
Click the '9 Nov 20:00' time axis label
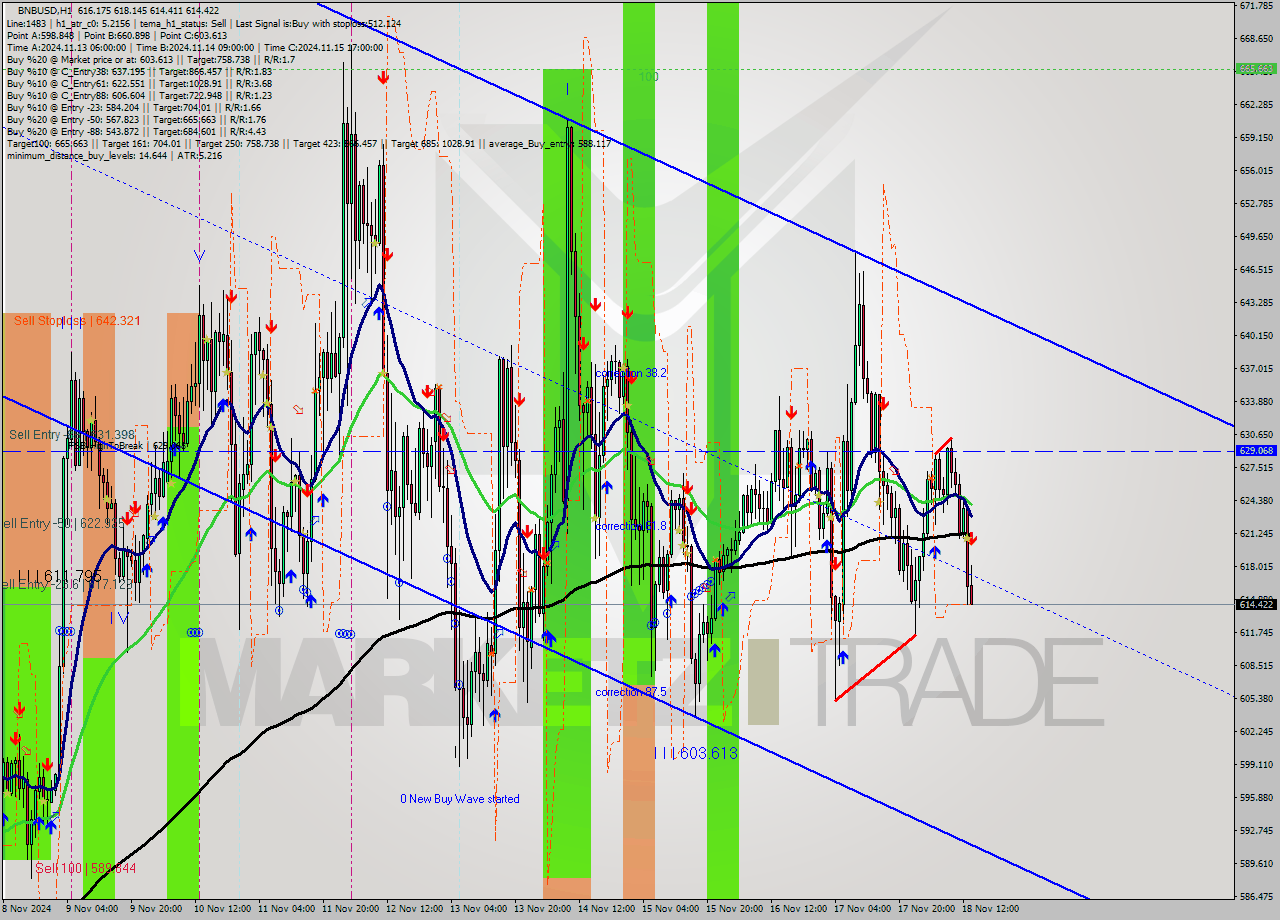coord(157,909)
